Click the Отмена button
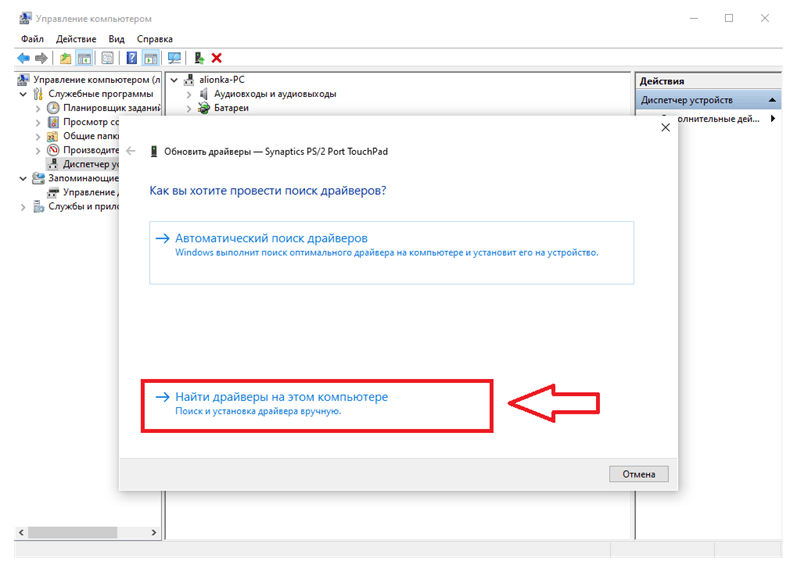Image resolution: width=810 pixels, height=568 pixels. pos(638,474)
